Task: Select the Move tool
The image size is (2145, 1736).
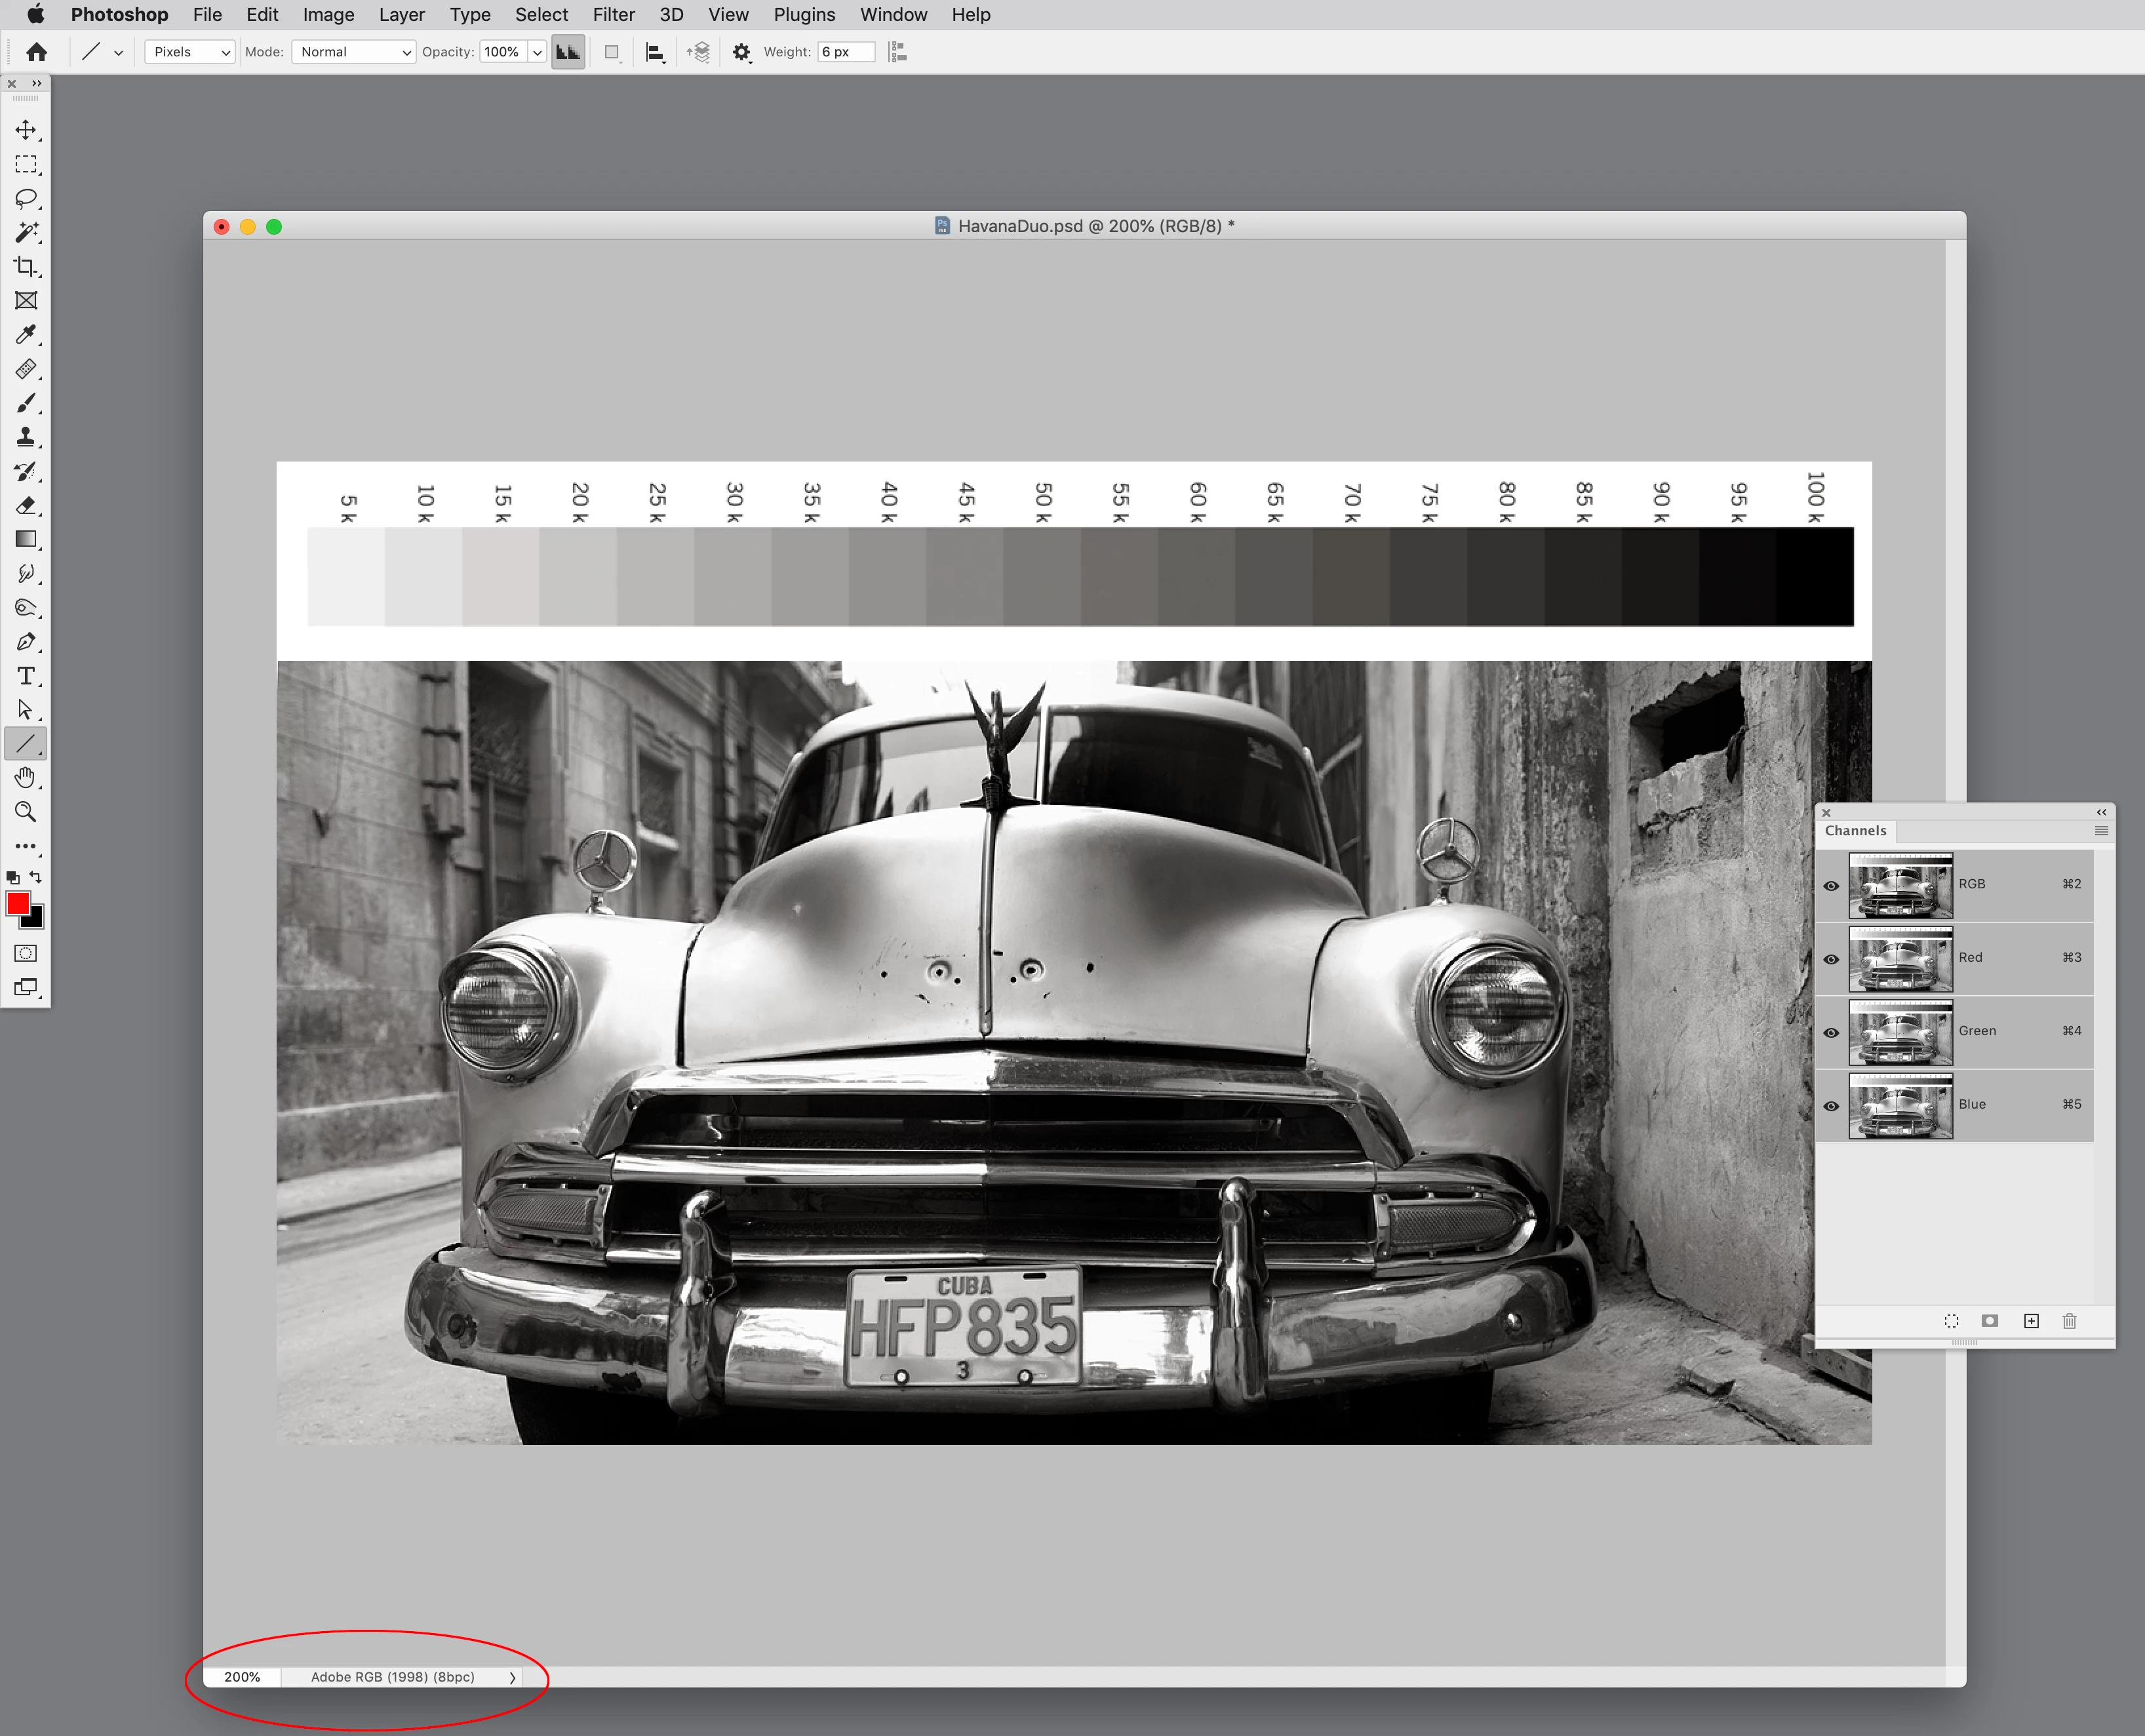Action: click(x=26, y=130)
